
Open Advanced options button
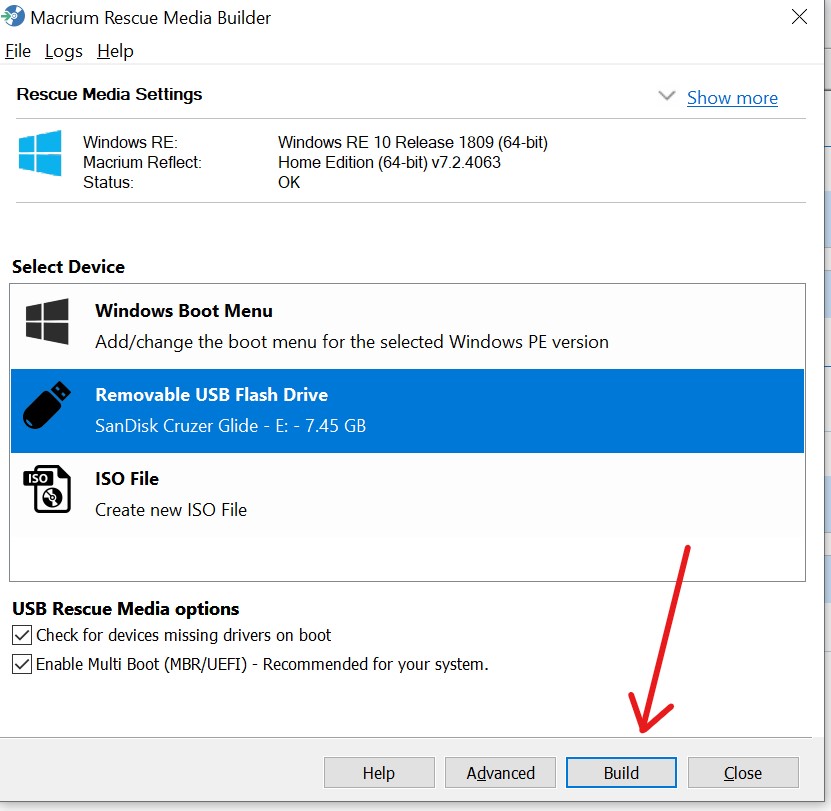[500, 773]
